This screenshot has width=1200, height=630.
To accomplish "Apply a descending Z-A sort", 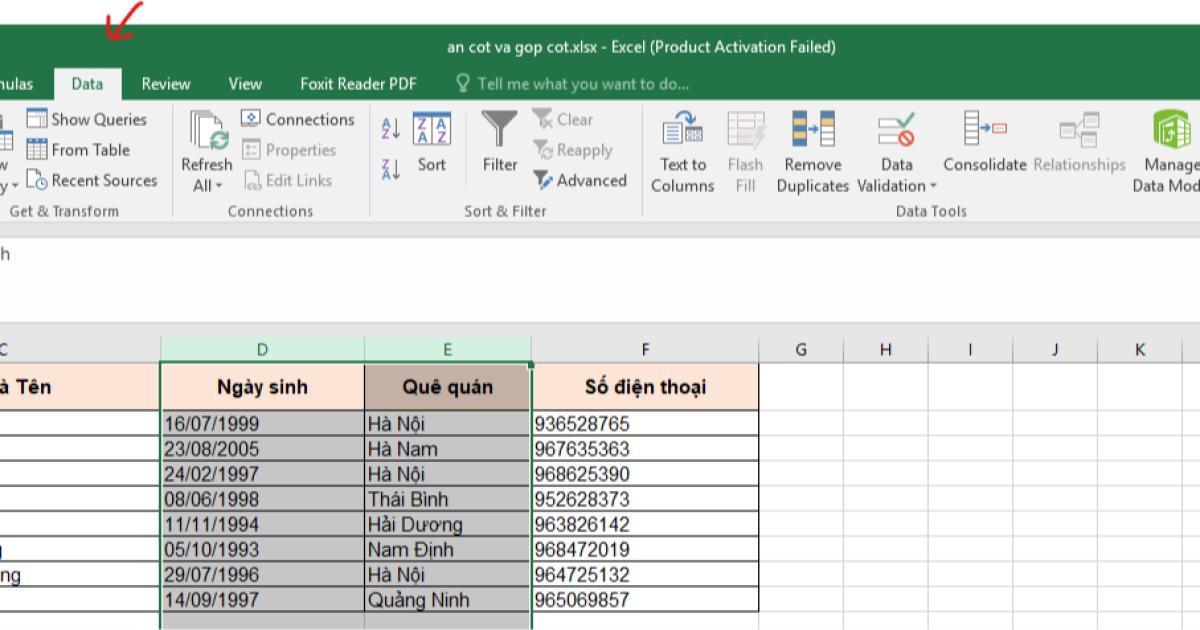I will tap(390, 168).
